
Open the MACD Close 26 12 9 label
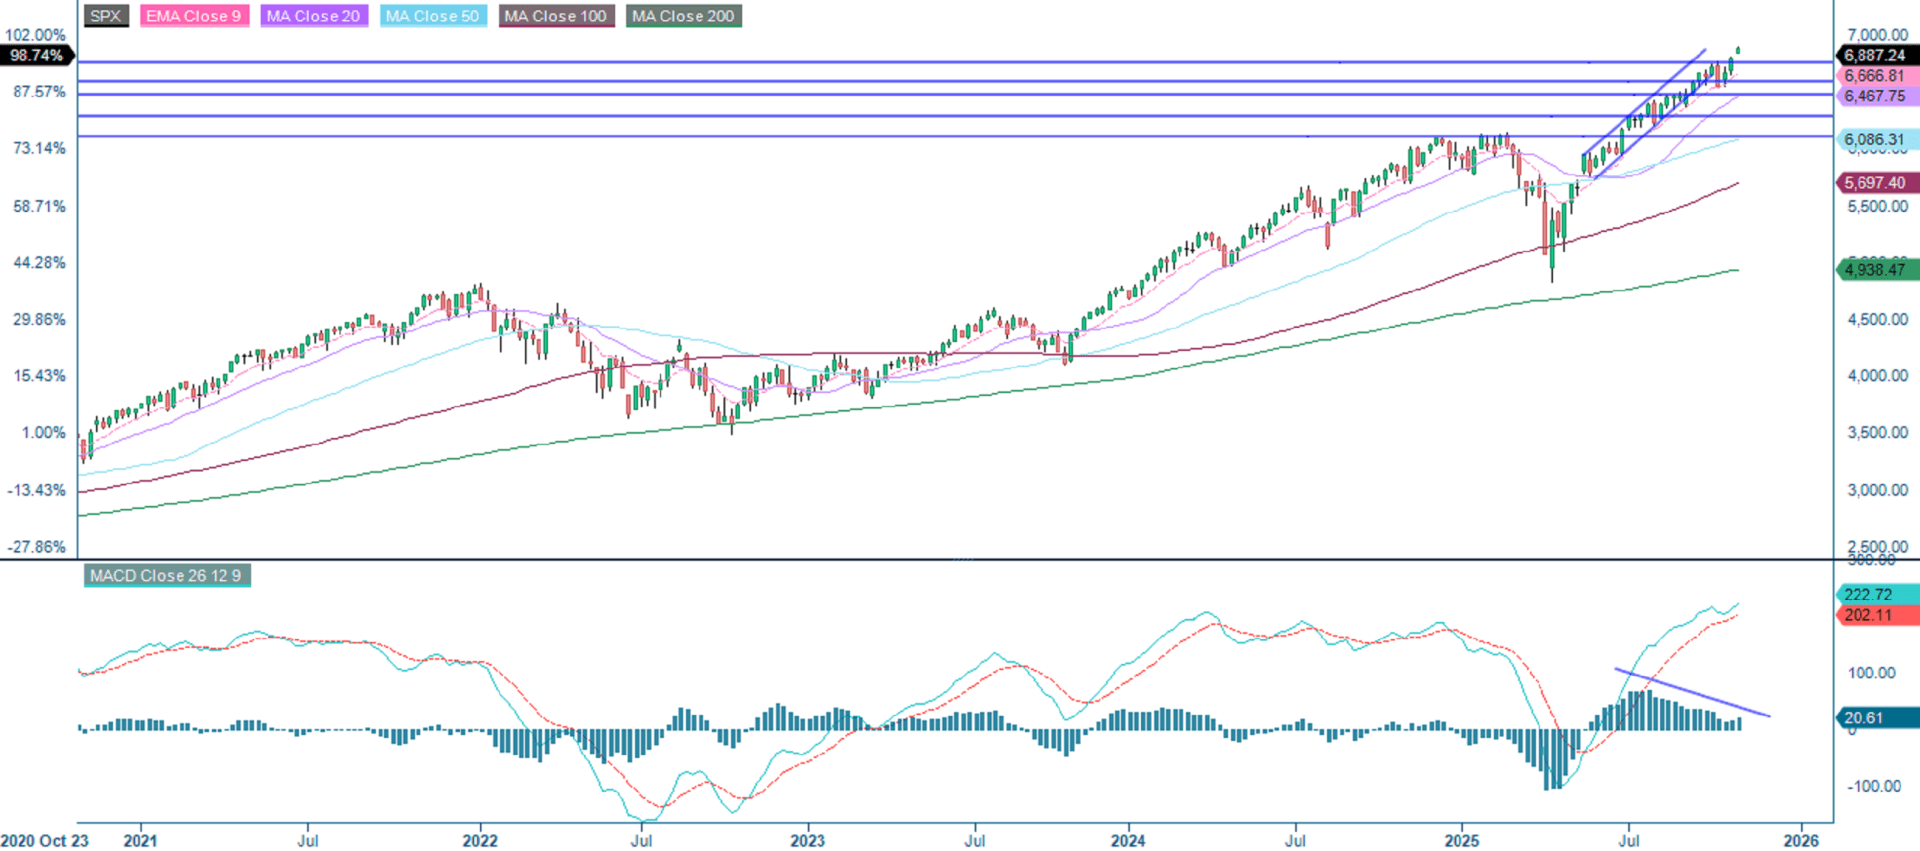pos(167,576)
